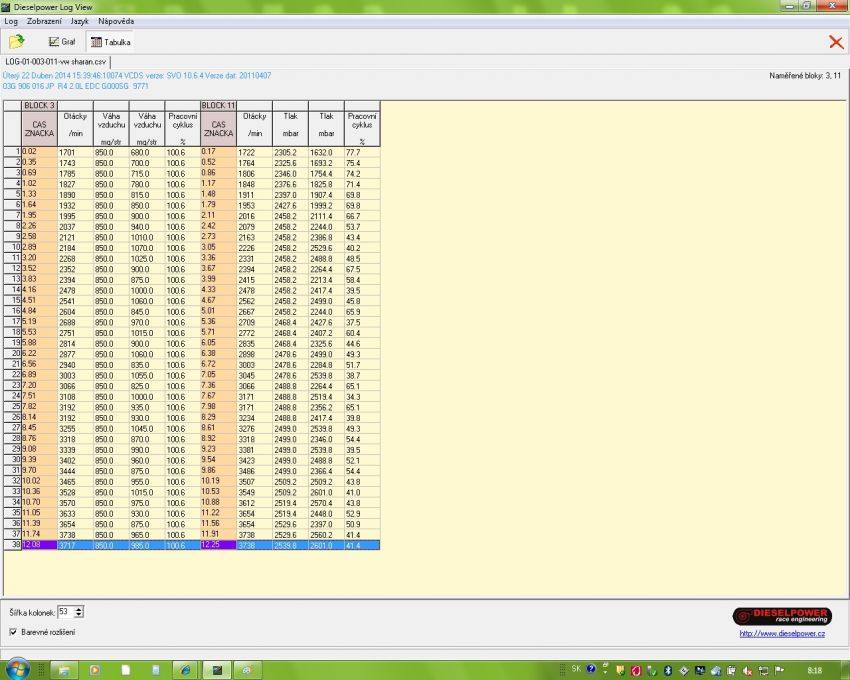Click the Action Center flag tray icon
850x680 pixels.
(780, 671)
